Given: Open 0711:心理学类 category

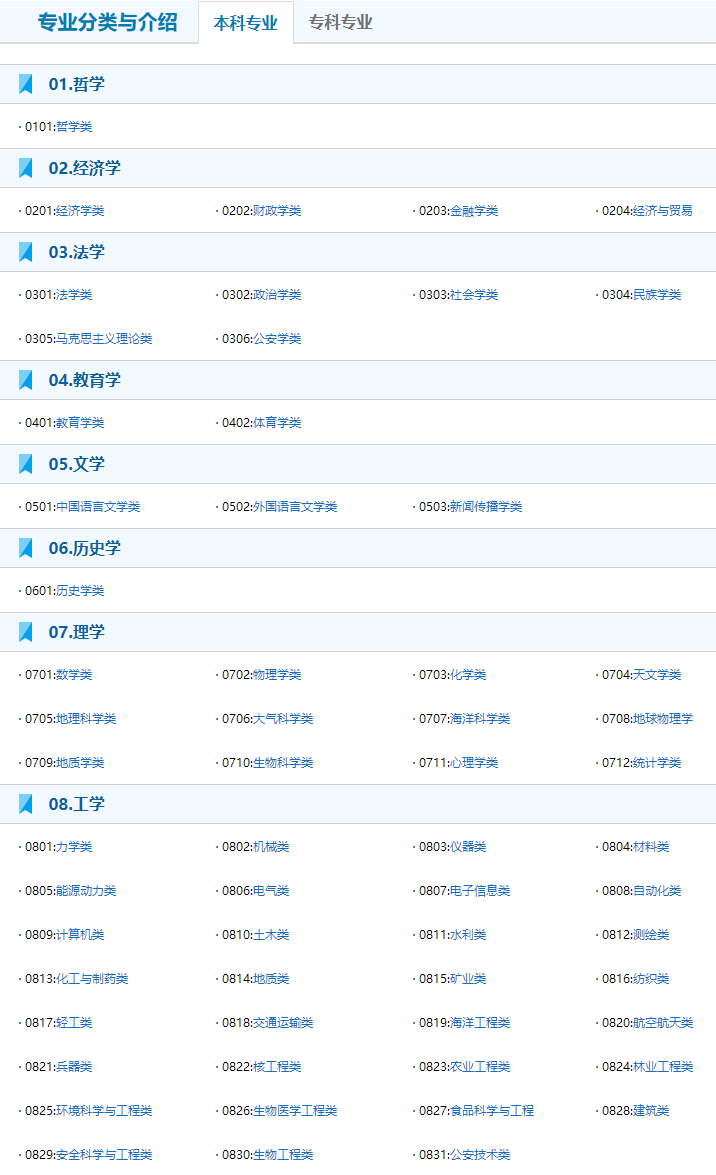Looking at the screenshot, I should 458,763.
